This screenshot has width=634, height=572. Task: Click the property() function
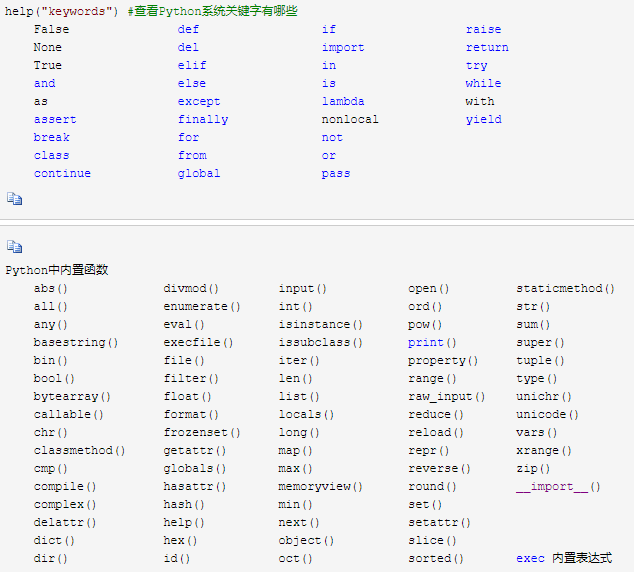(x=443, y=360)
